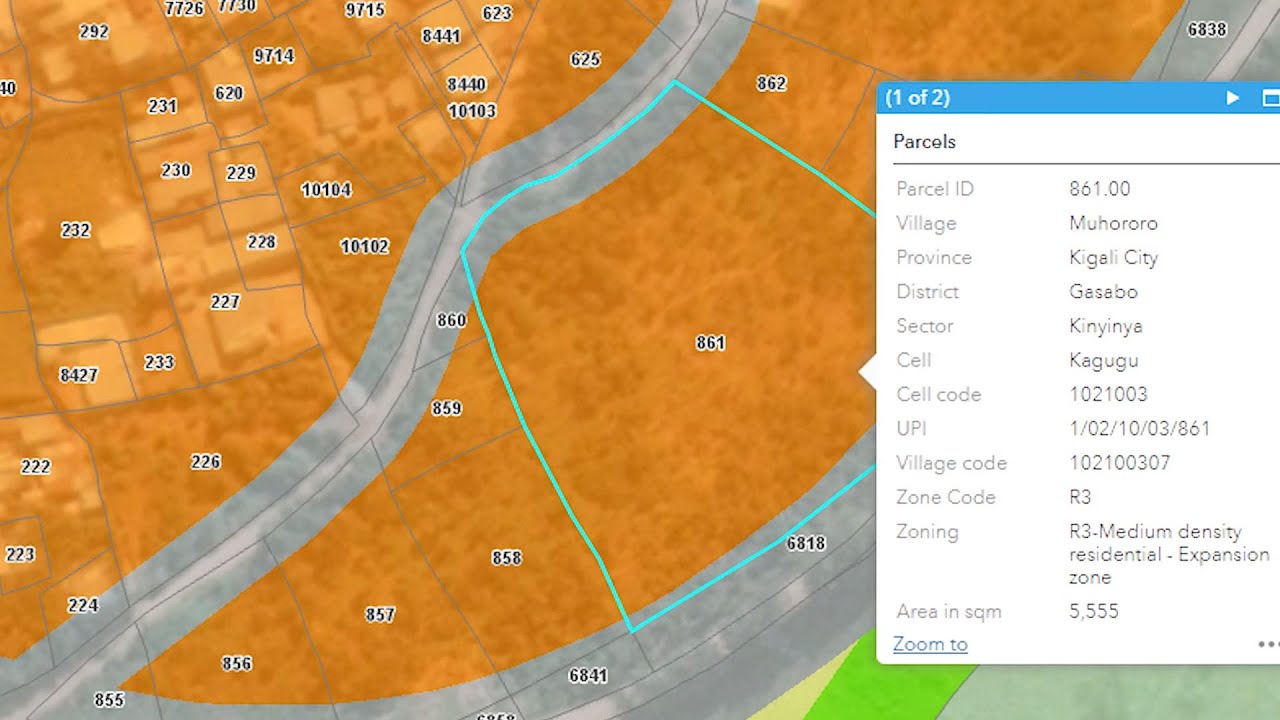Click the Village value Muhororo
This screenshot has width=1280, height=720.
(x=1113, y=223)
